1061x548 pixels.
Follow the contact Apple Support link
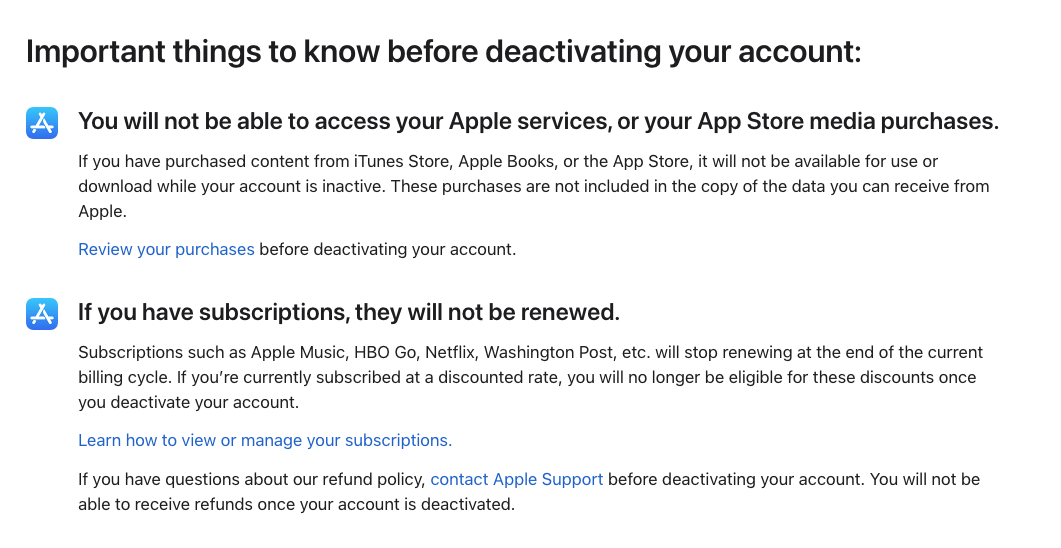tap(516, 480)
